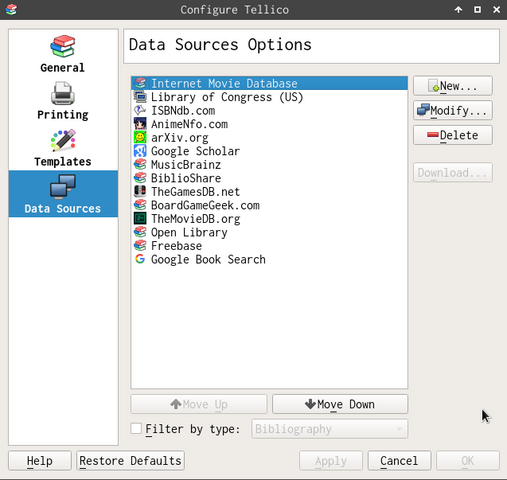The width and height of the screenshot is (507, 480).
Task: Select AnimeNfo.com in the list
Action: click(189, 124)
